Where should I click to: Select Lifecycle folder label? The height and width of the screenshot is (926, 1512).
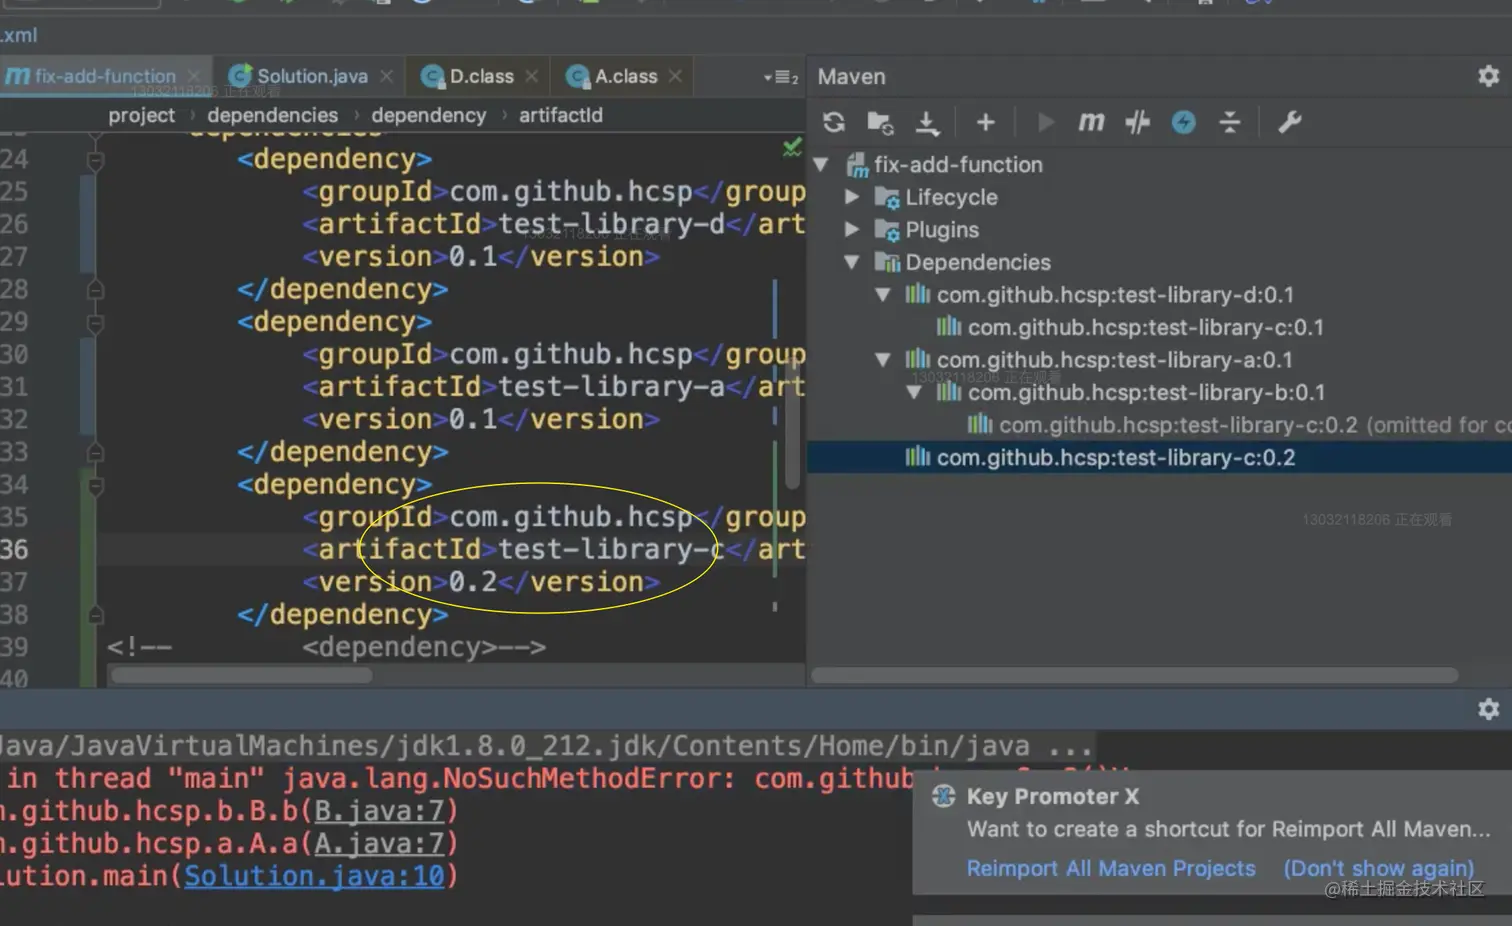point(951,197)
